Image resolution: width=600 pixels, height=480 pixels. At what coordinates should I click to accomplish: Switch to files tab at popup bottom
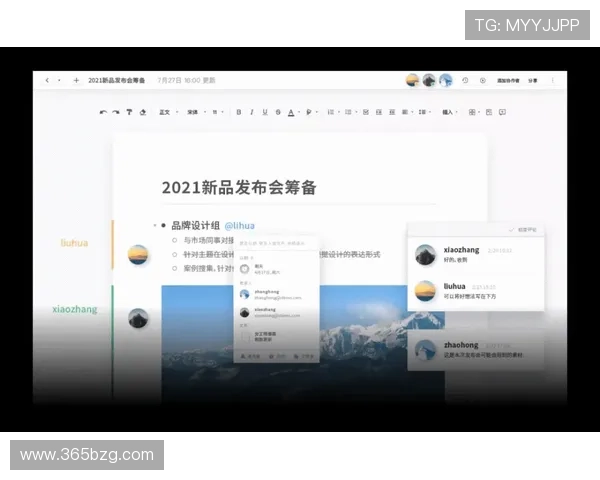pyautogui.click(x=304, y=356)
